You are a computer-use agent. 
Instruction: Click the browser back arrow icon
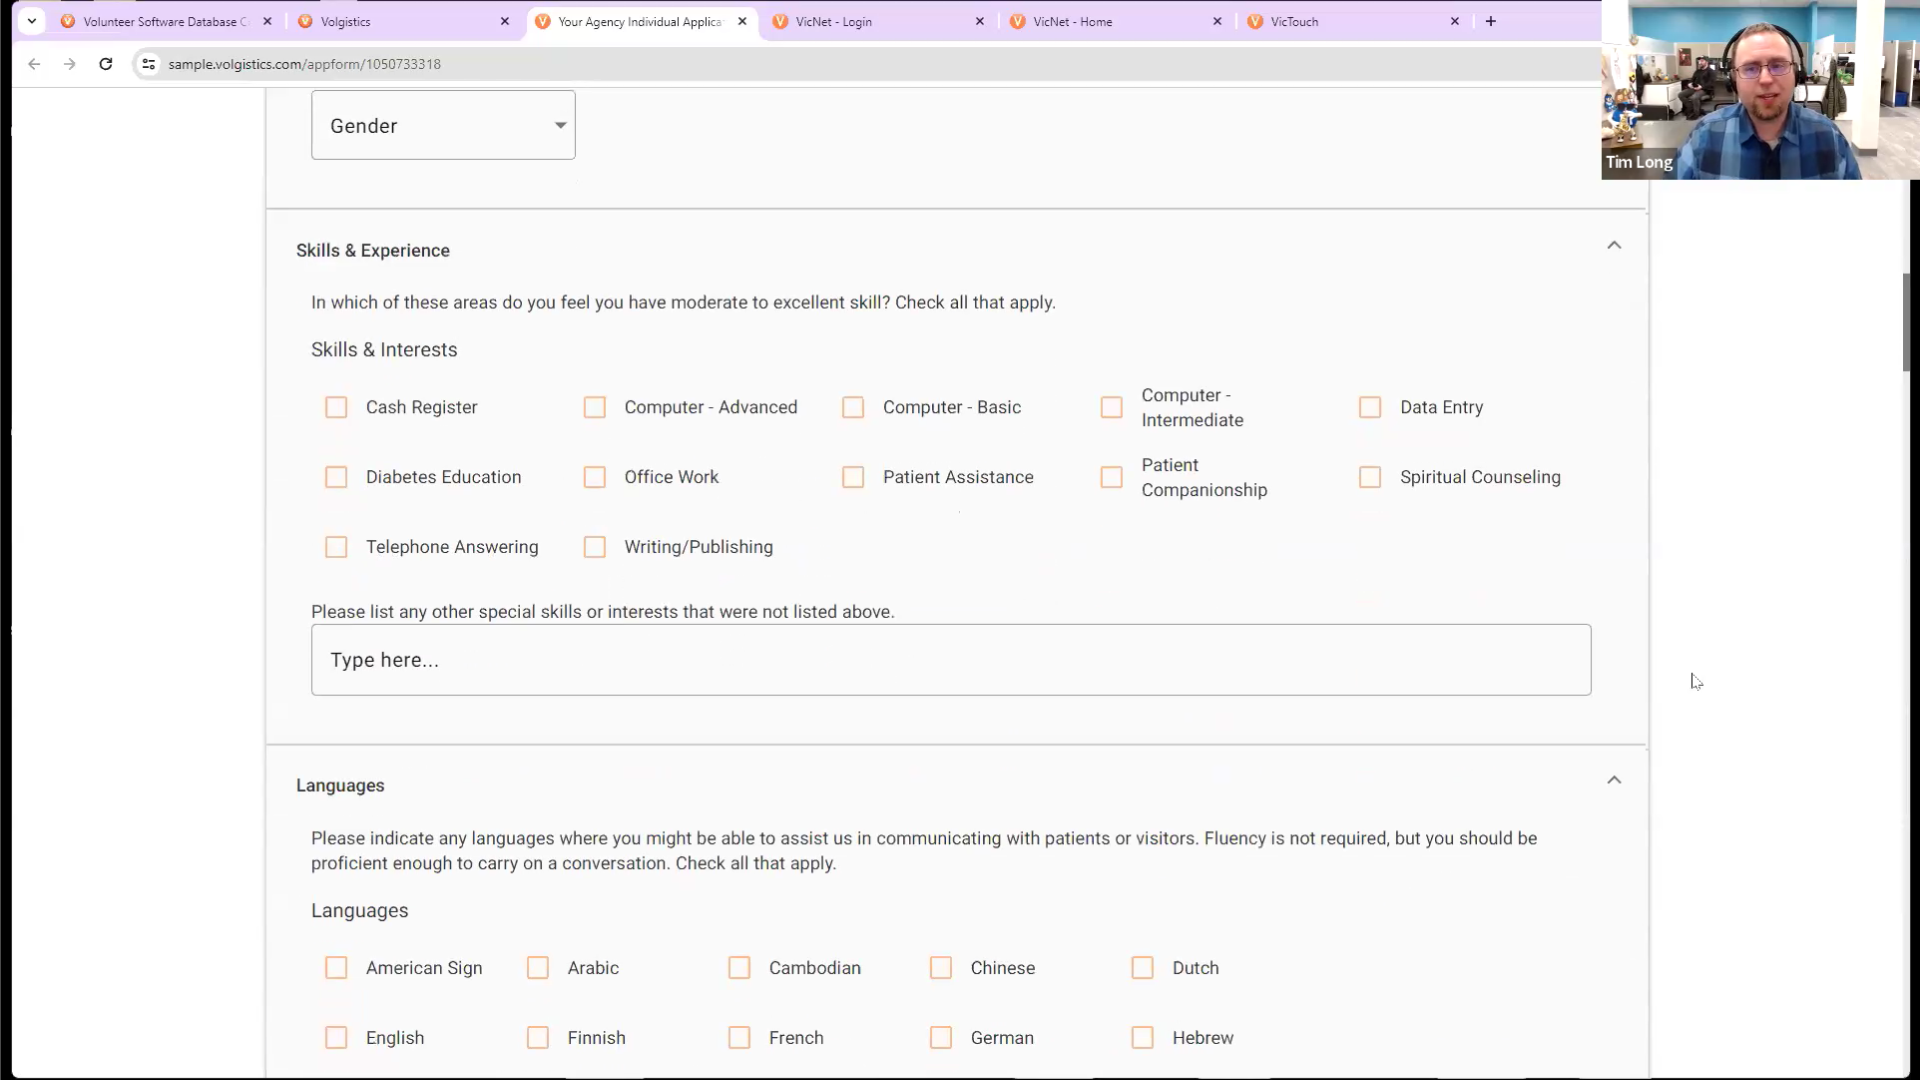pyautogui.click(x=34, y=64)
